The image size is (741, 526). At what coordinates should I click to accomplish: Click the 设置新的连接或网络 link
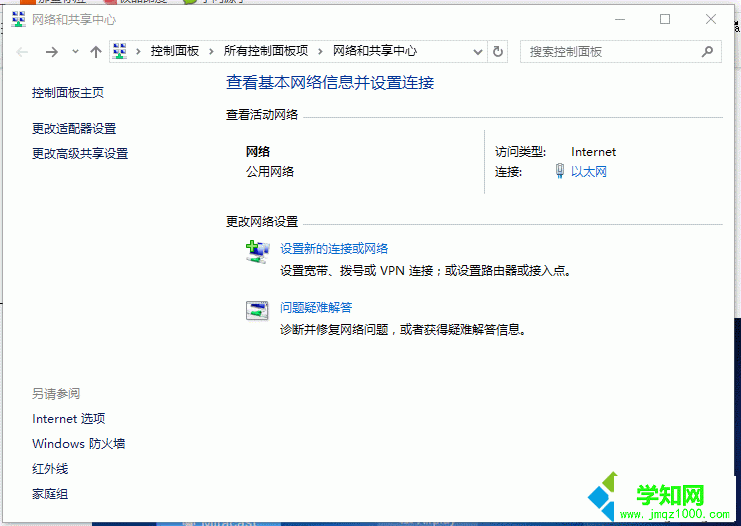(334, 249)
